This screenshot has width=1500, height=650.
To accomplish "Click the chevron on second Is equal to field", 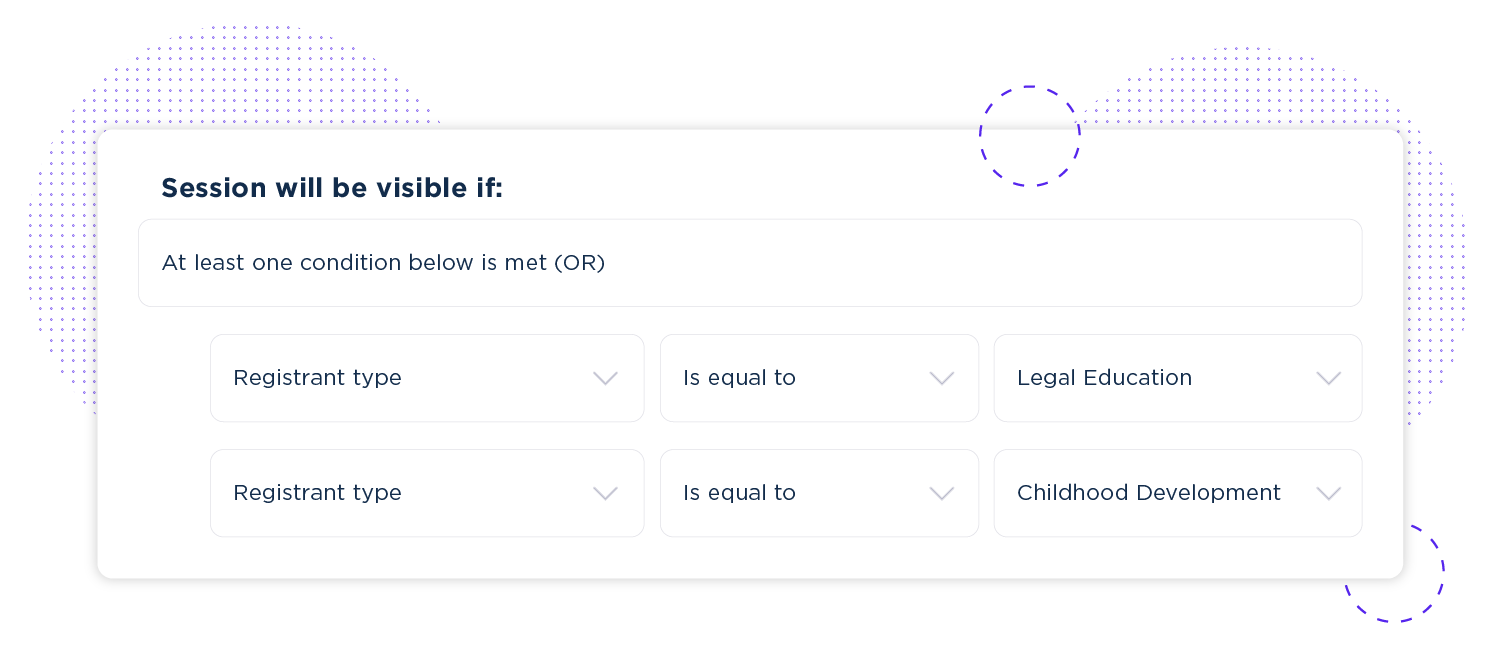I will pos(940,493).
